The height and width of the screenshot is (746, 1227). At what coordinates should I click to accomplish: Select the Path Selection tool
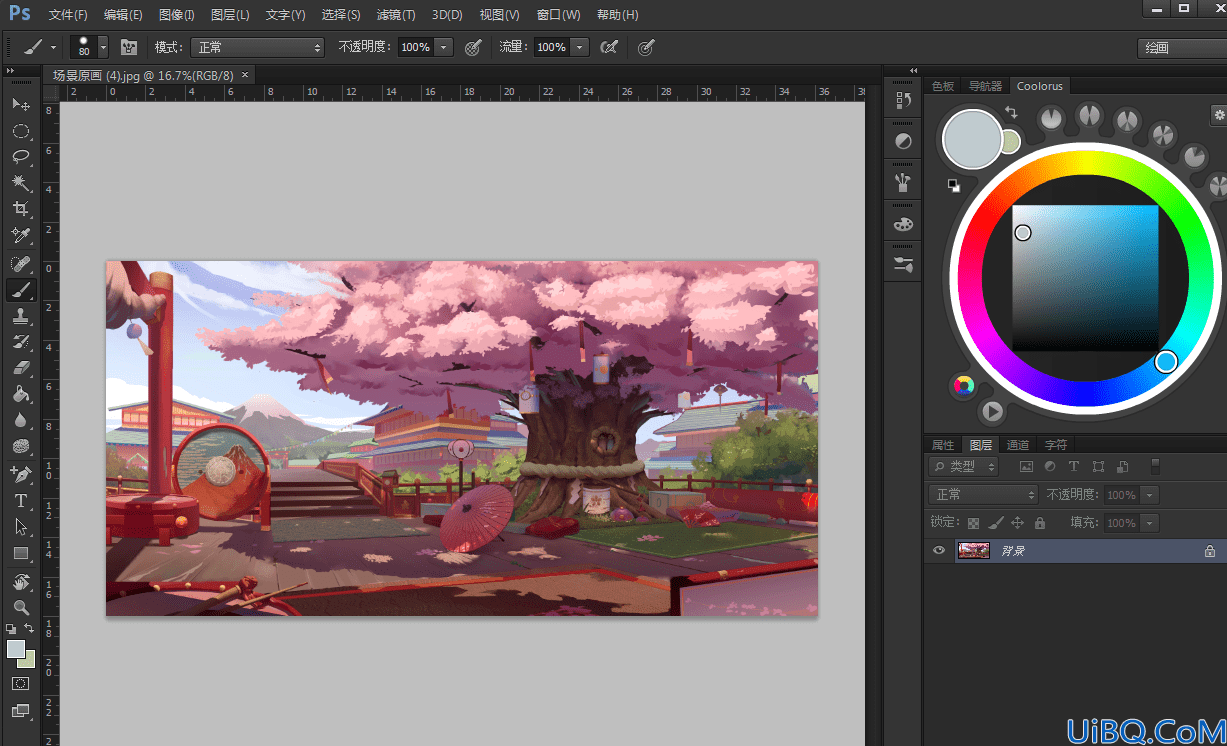point(20,527)
